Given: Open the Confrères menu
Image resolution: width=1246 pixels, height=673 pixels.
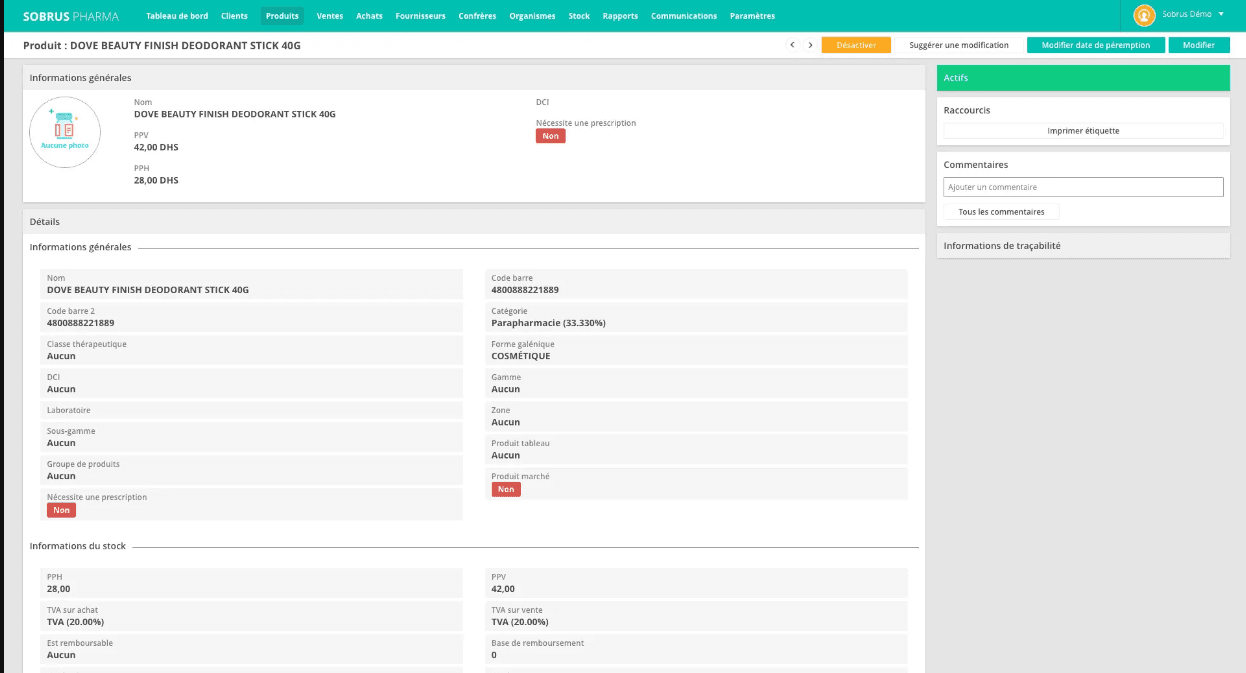Looking at the screenshot, I should pos(477,16).
